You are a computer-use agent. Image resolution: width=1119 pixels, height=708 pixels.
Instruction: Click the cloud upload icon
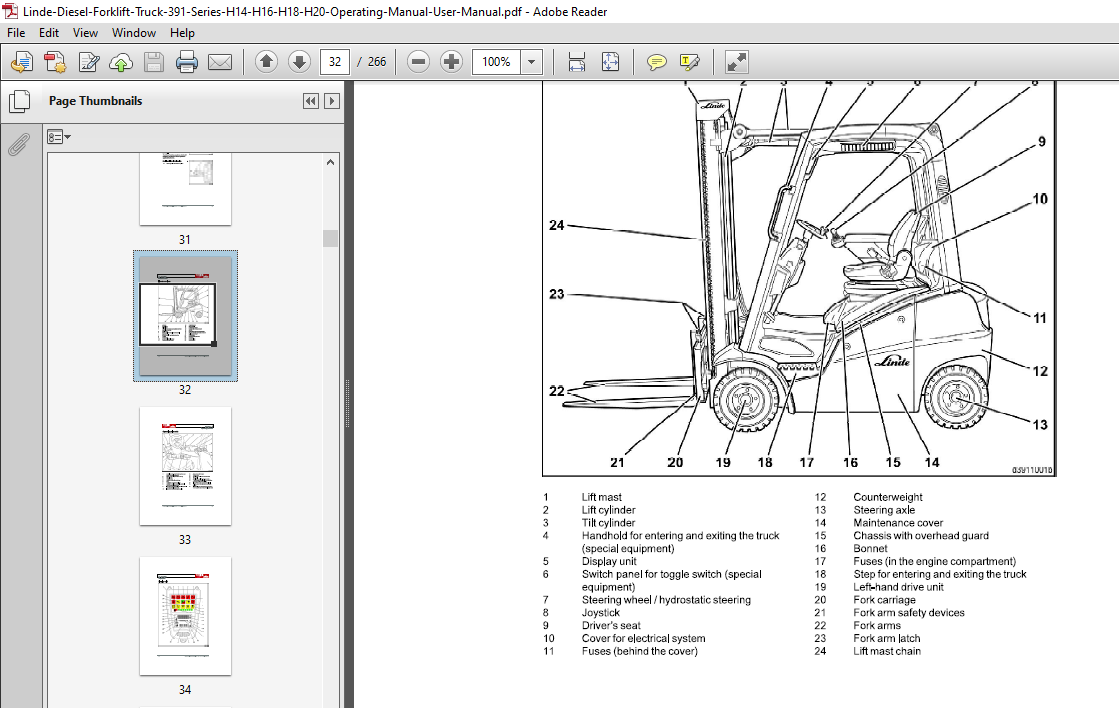tap(121, 62)
